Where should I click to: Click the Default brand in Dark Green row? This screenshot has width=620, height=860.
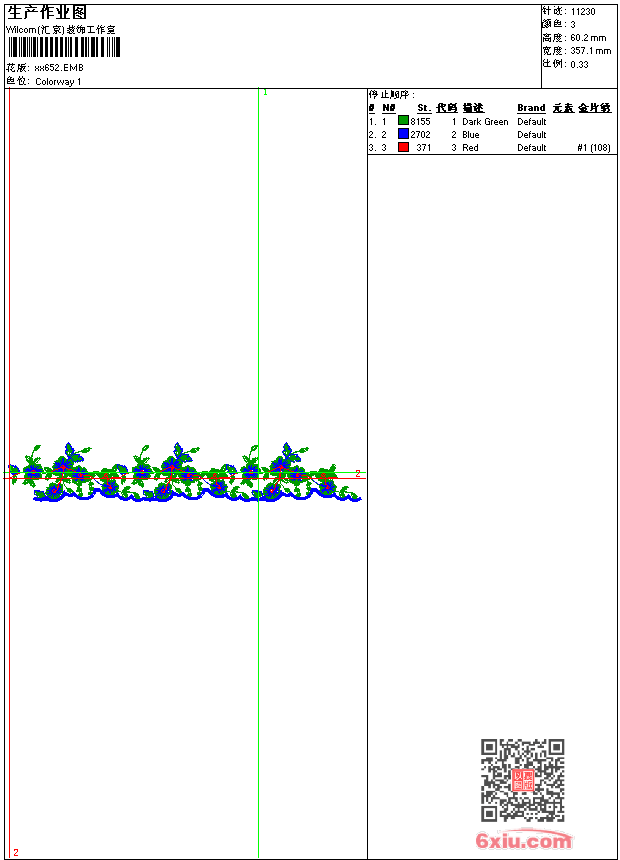(x=532, y=122)
